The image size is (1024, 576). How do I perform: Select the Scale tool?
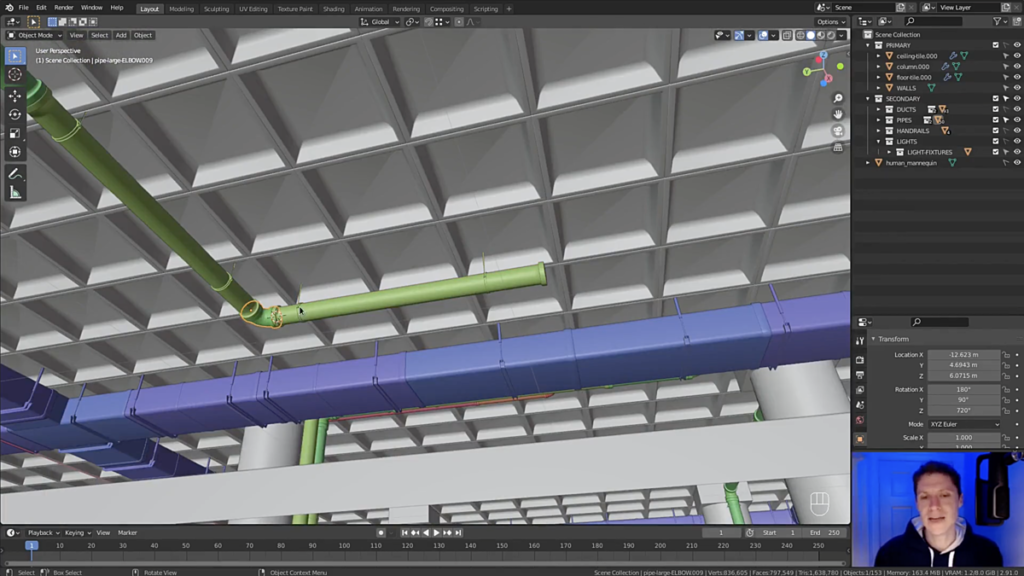click(15, 133)
